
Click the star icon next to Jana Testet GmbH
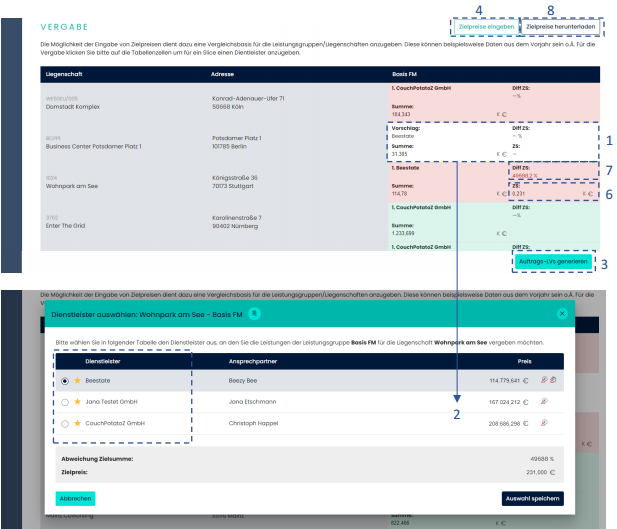(x=78, y=401)
